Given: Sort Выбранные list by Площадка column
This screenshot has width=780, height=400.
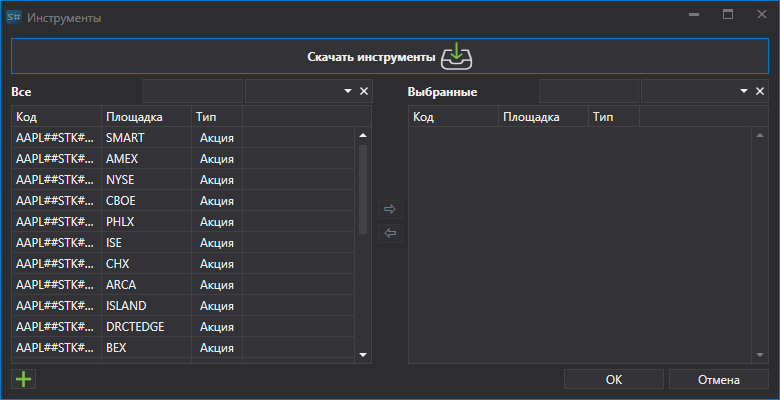Looking at the screenshot, I should tap(544, 117).
